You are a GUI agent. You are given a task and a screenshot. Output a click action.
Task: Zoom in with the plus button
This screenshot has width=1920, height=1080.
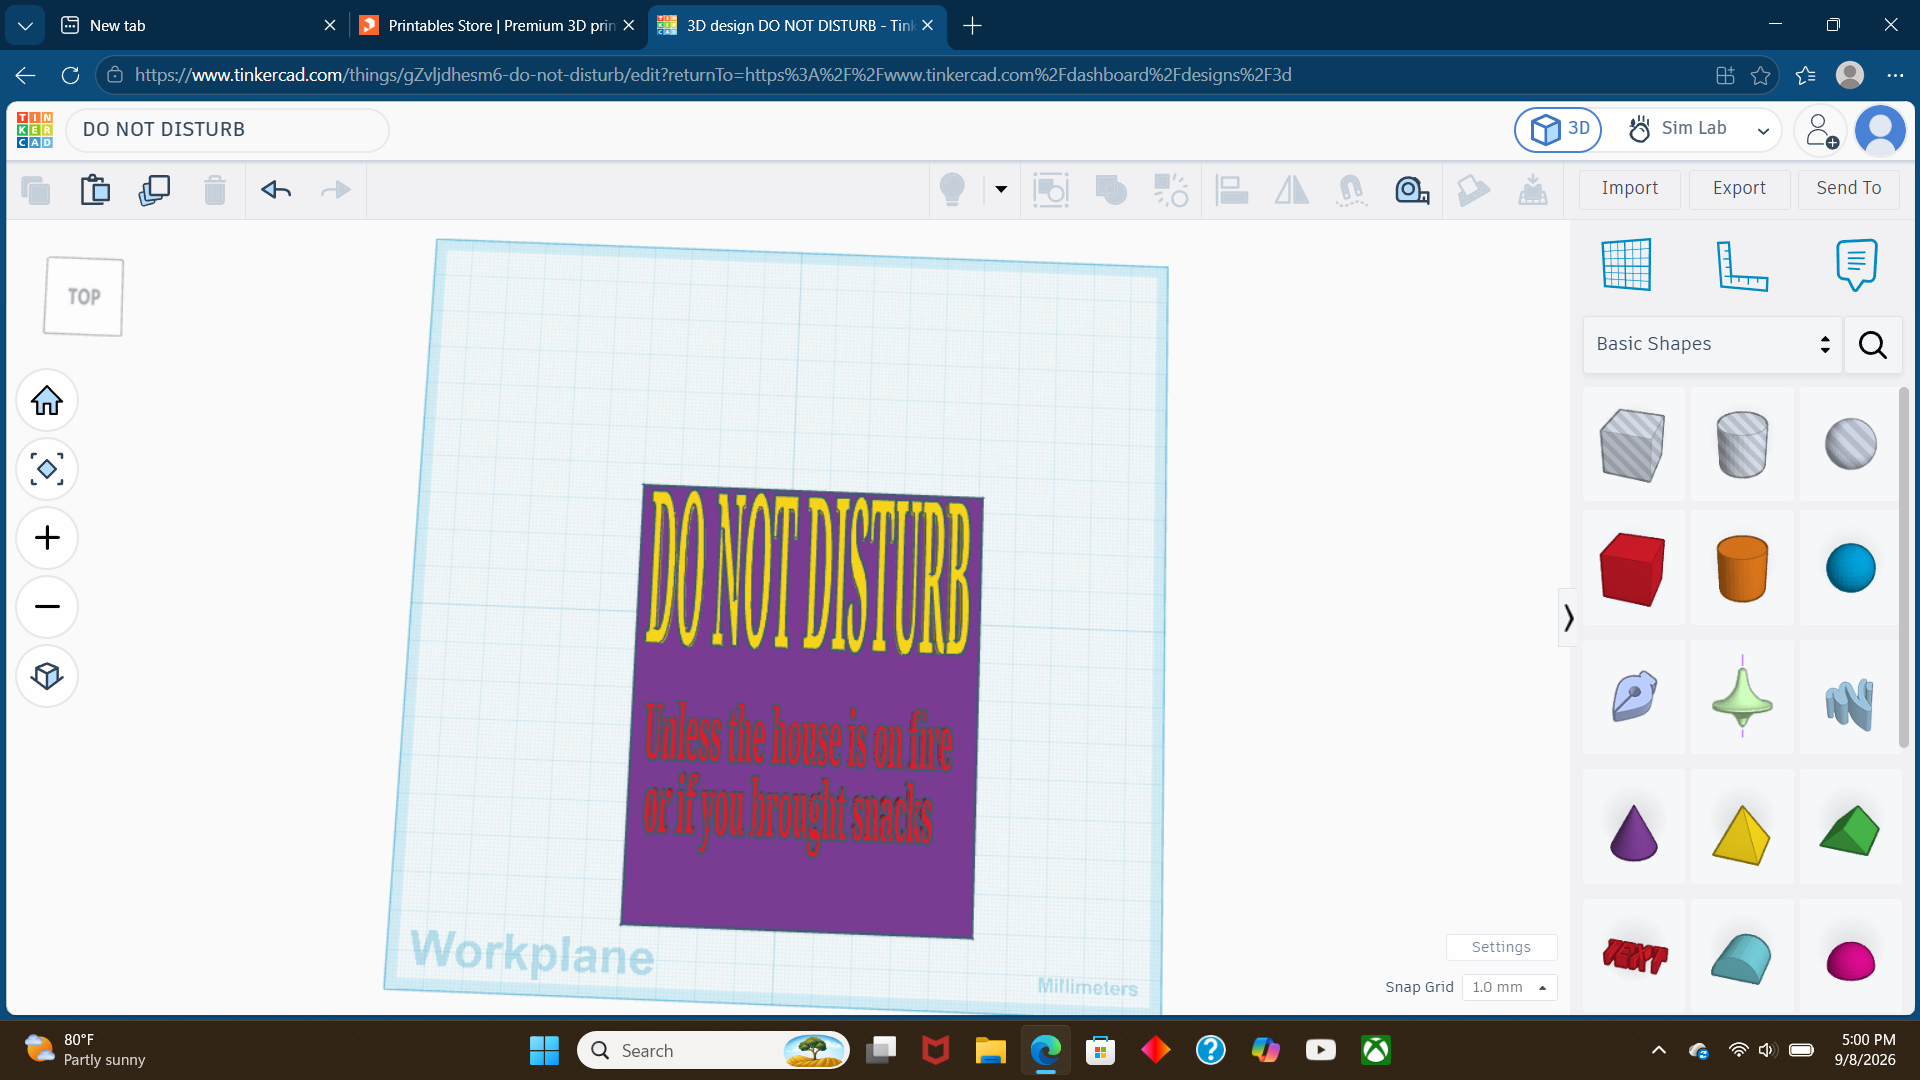pyautogui.click(x=47, y=538)
